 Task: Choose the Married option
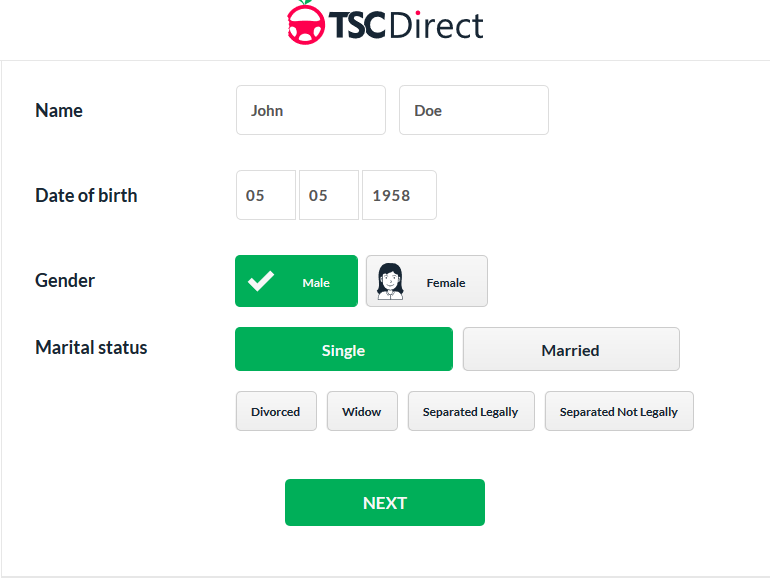click(x=571, y=350)
